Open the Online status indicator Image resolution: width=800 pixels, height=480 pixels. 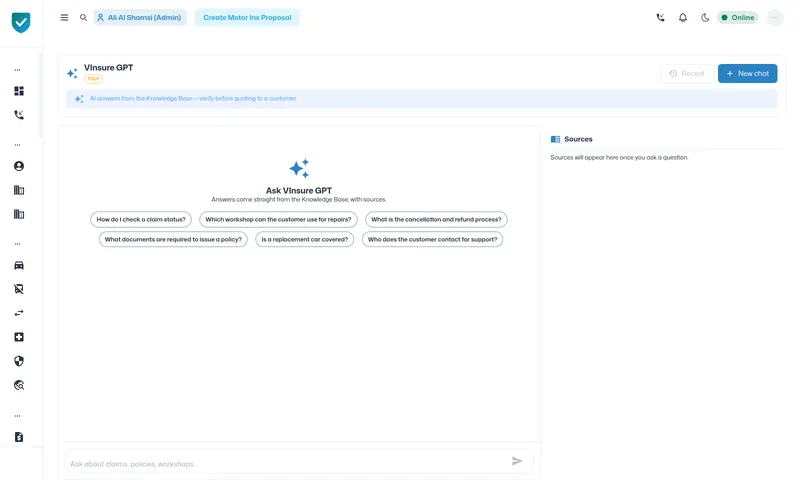[x=738, y=17]
